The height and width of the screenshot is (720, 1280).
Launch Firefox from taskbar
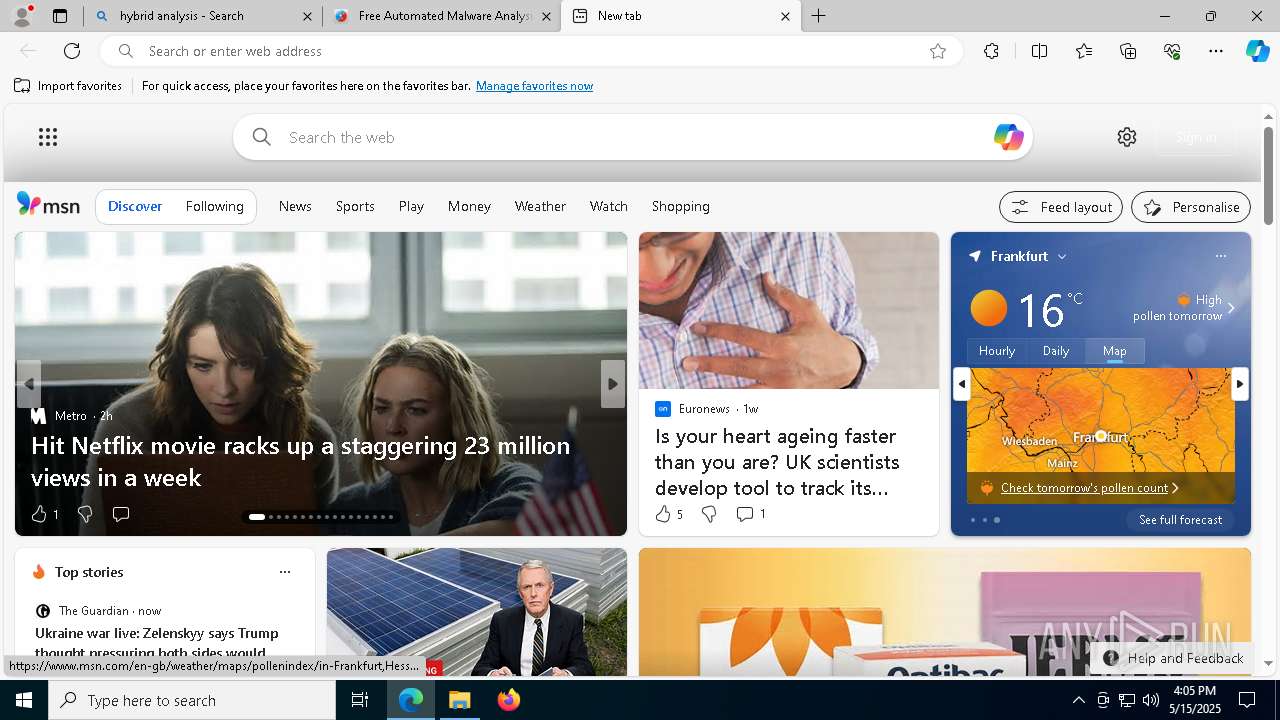click(x=509, y=700)
